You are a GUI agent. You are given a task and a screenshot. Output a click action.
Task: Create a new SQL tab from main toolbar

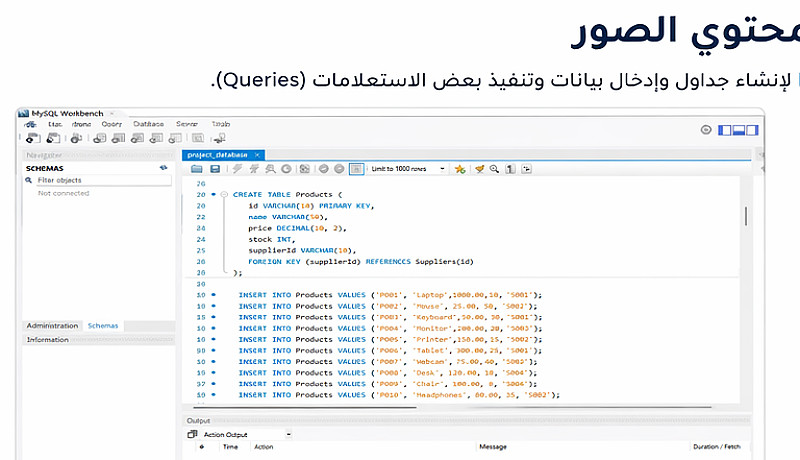pyautogui.click(x=33, y=138)
